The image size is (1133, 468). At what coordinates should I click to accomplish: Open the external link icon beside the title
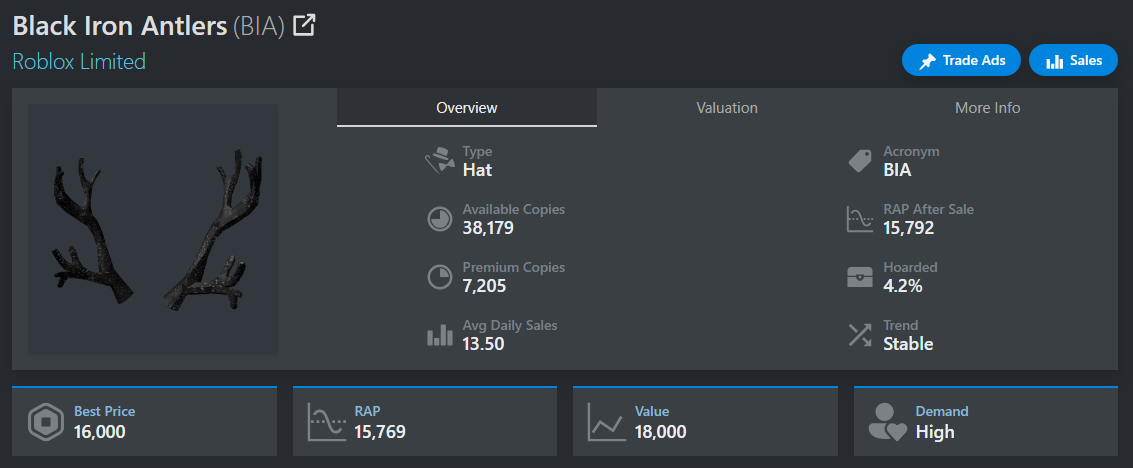pyautogui.click(x=304, y=26)
